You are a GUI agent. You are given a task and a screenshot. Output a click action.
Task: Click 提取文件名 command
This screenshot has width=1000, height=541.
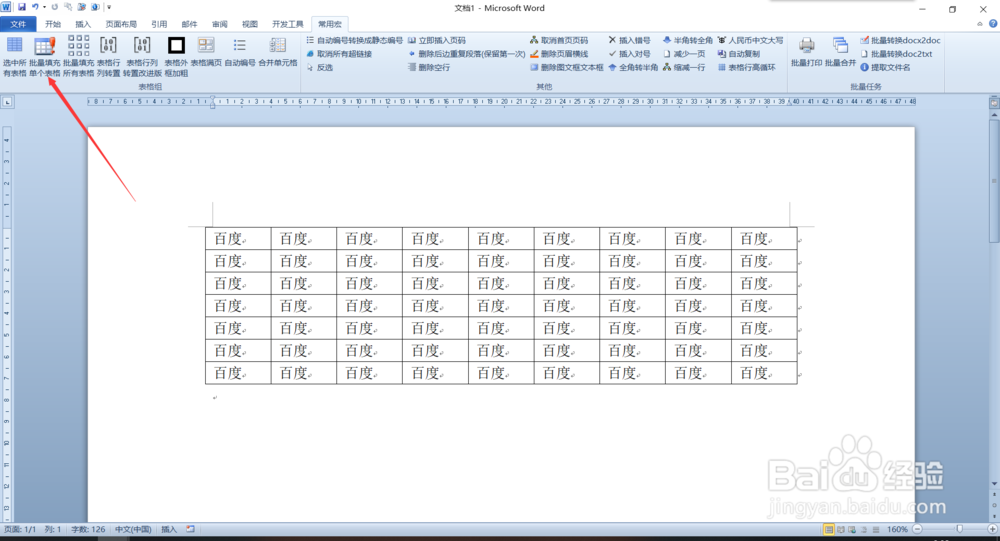(885, 67)
